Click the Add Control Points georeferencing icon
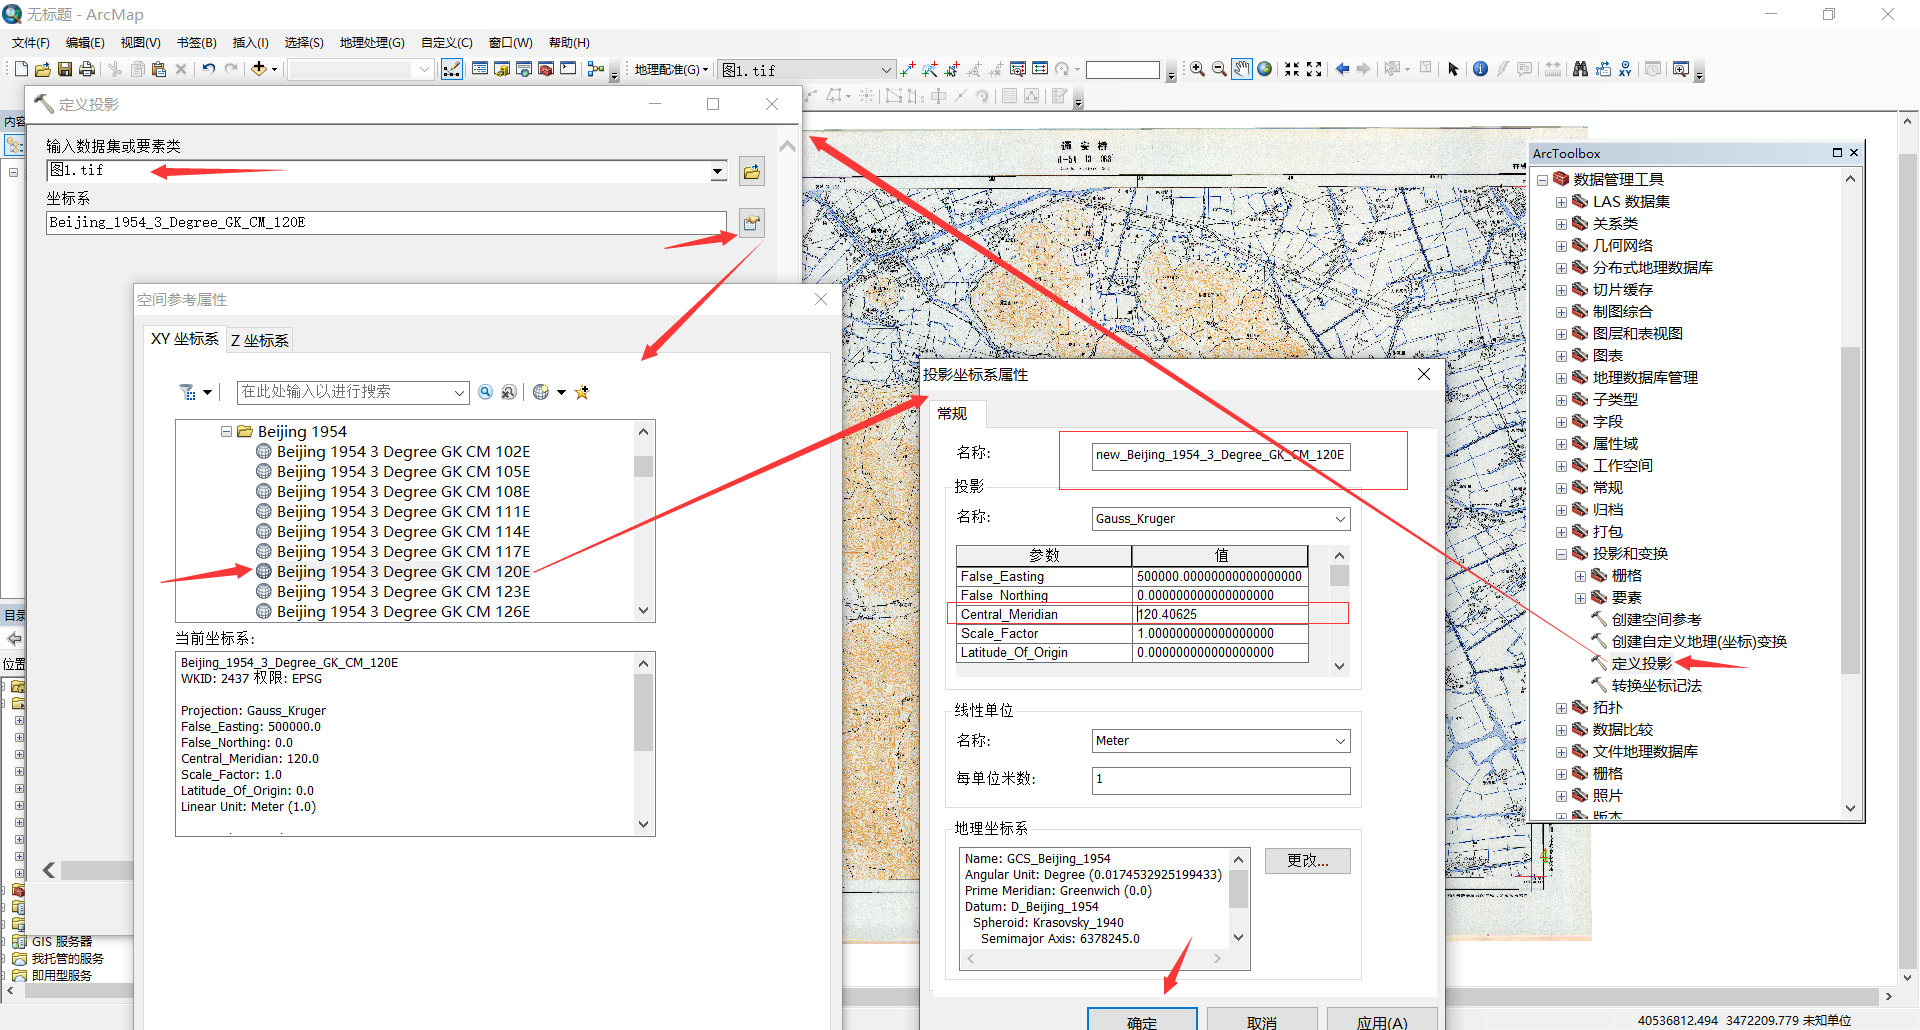1920x1030 pixels. (908, 69)
